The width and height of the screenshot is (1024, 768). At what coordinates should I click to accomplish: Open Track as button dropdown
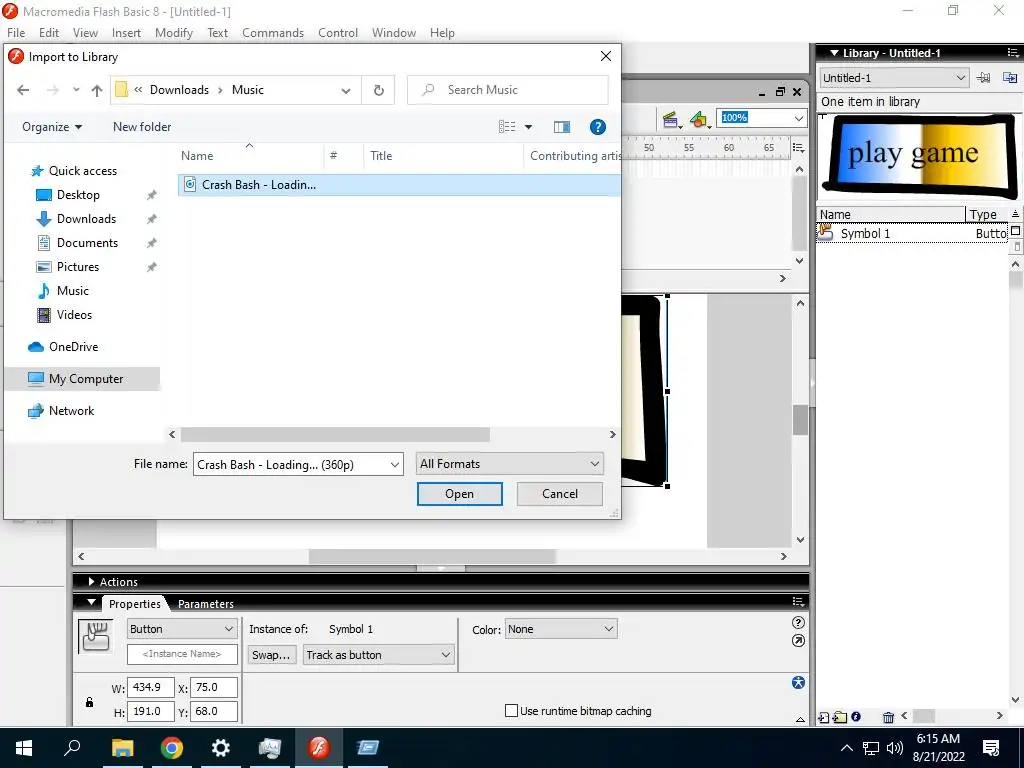click(x=378, y=654)
